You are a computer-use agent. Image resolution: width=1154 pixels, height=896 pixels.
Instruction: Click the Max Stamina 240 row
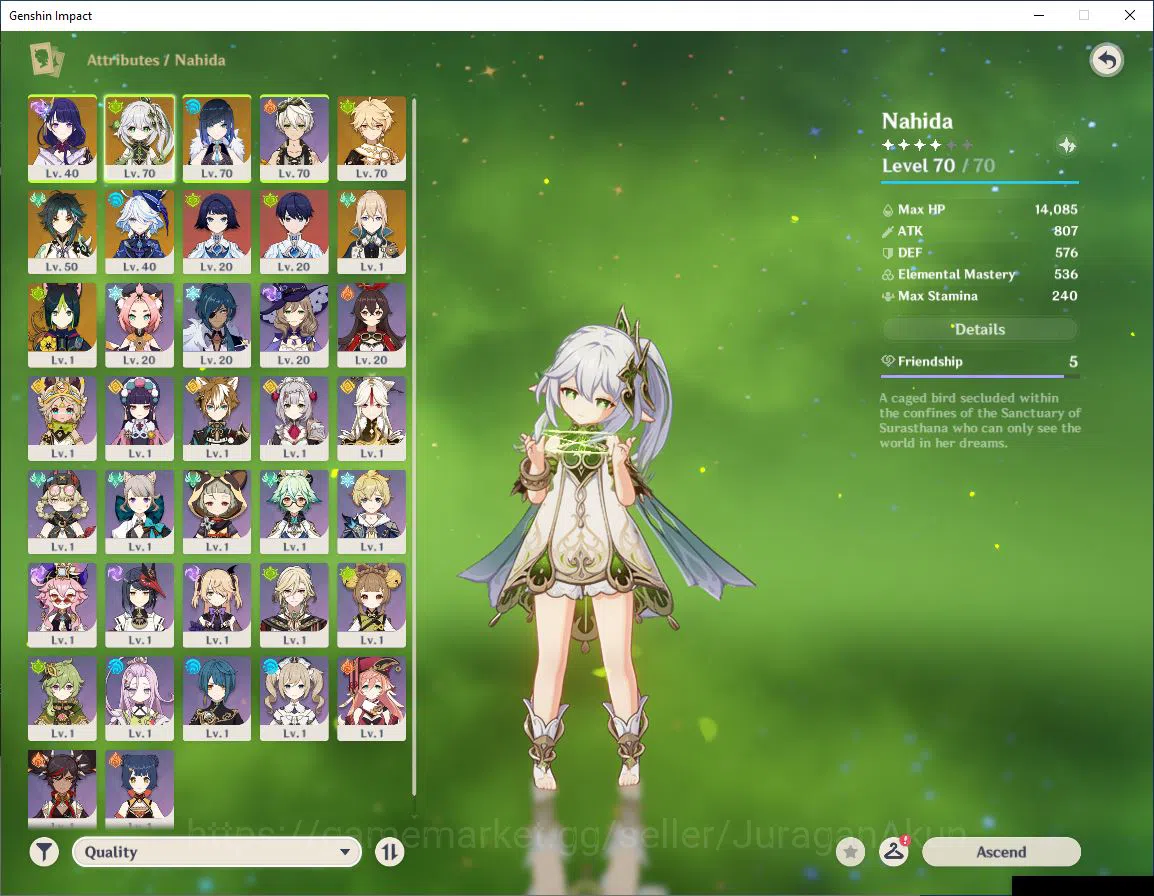(980, 296)
